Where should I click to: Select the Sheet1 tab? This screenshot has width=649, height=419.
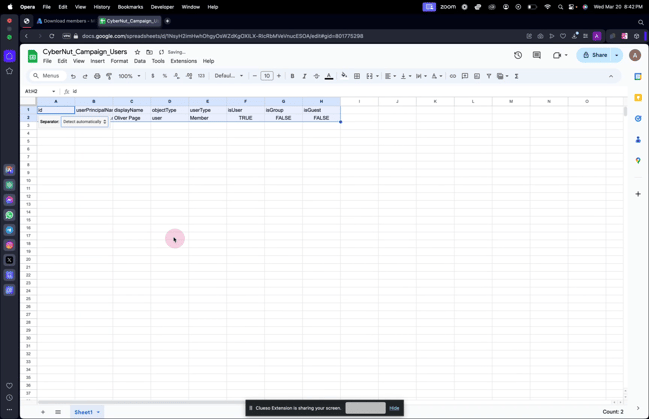click(84, 412)
